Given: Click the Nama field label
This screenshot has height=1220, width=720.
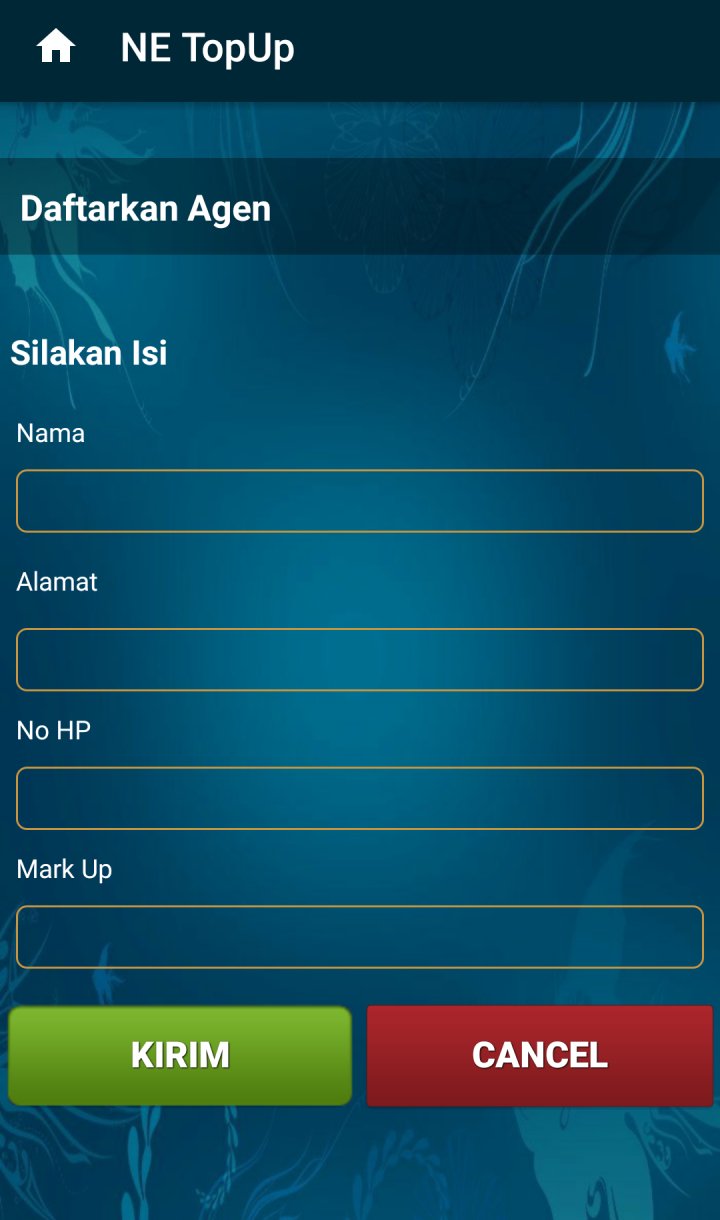Looking at the screenshot, I should 51,433.
